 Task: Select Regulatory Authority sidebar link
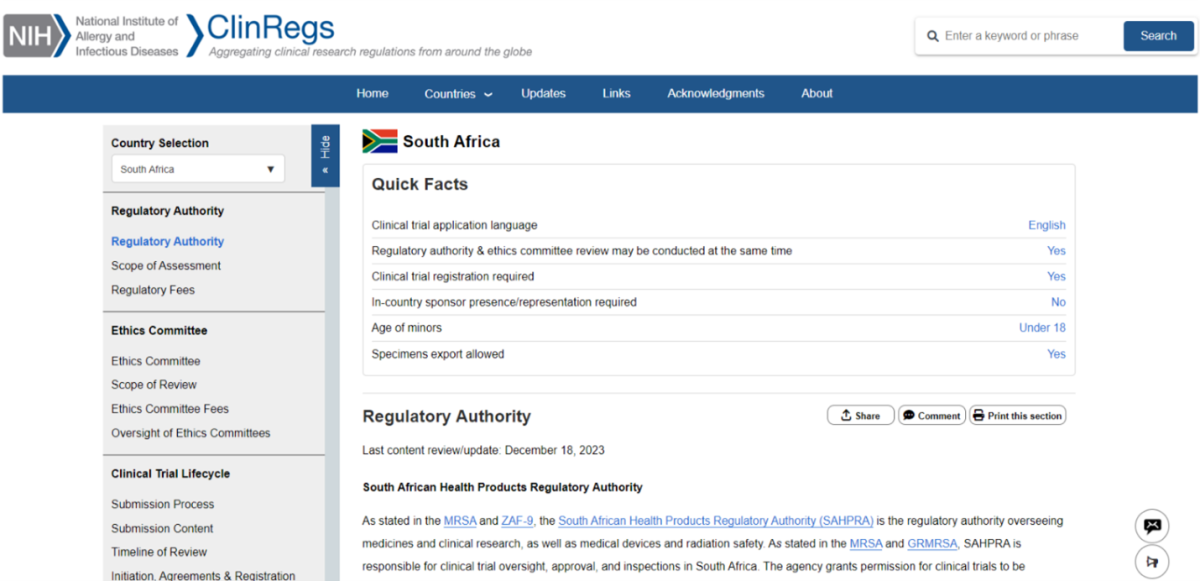tap(167, 241)
